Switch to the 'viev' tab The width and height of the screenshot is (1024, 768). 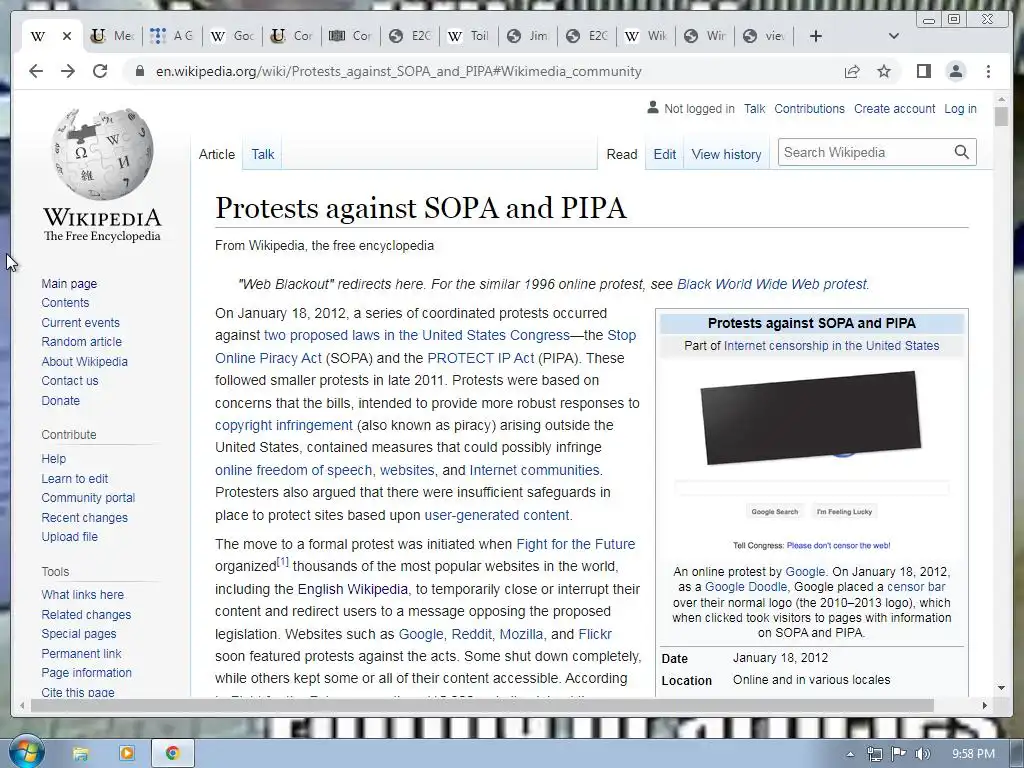click(x=764, y=36)
